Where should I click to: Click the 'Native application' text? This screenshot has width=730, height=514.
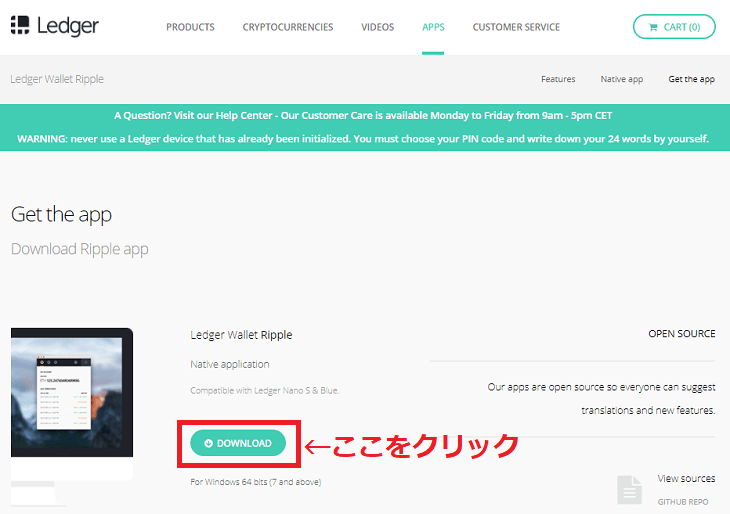pos(230,364)
